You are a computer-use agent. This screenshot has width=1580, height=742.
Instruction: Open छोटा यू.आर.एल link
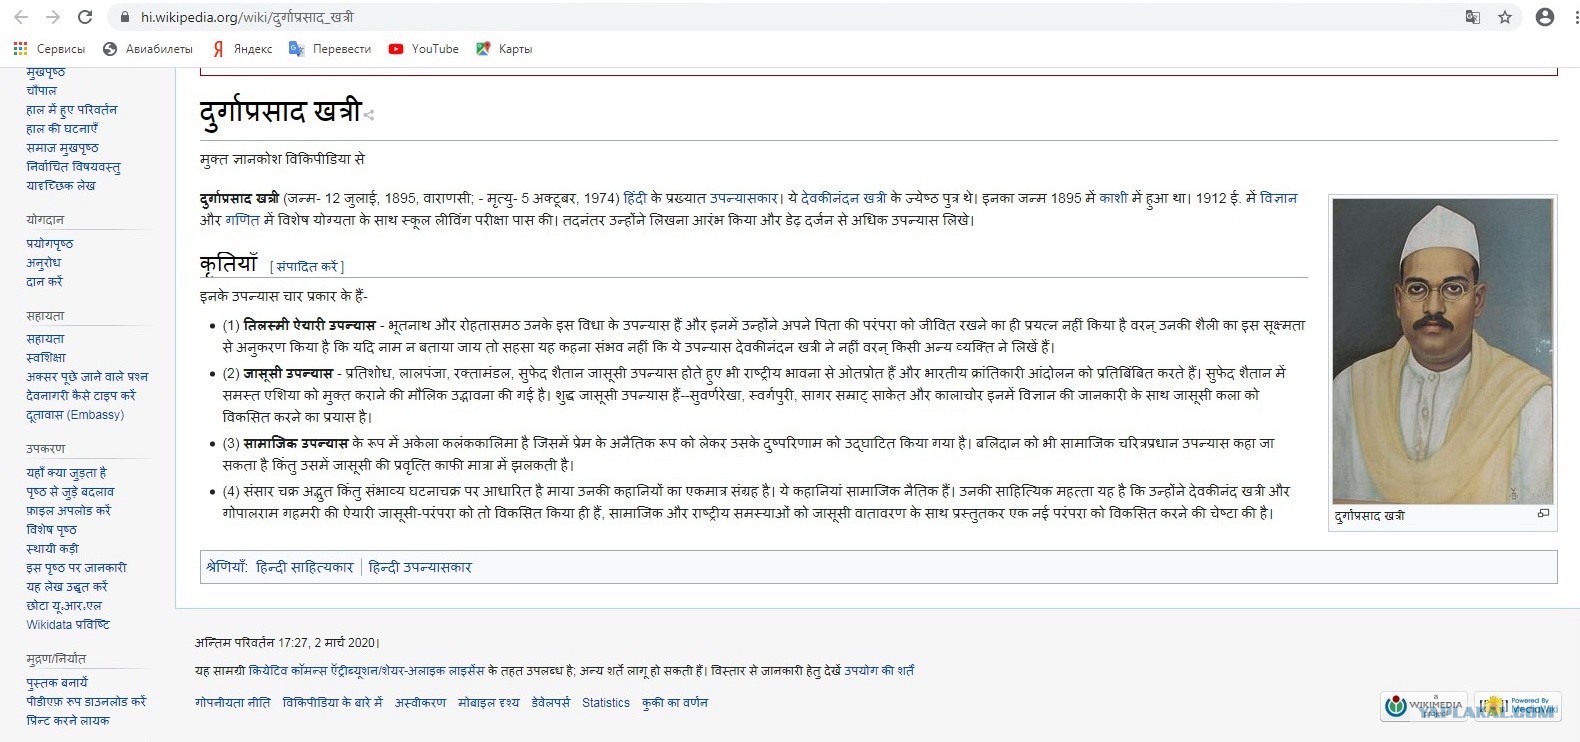[x=64, y=606]
